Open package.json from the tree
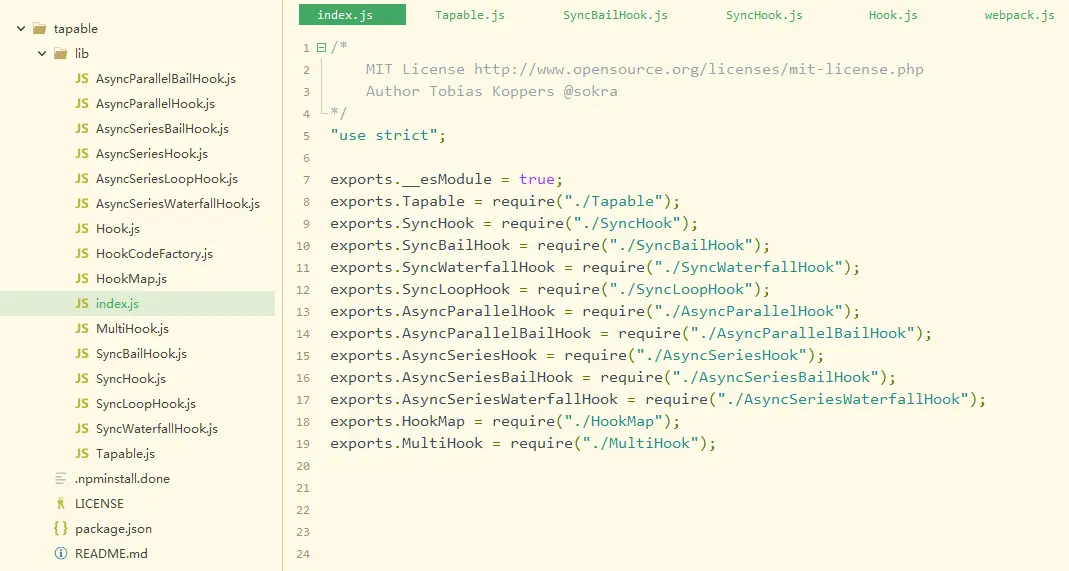The image size is (1069, 571). (113, 529)
